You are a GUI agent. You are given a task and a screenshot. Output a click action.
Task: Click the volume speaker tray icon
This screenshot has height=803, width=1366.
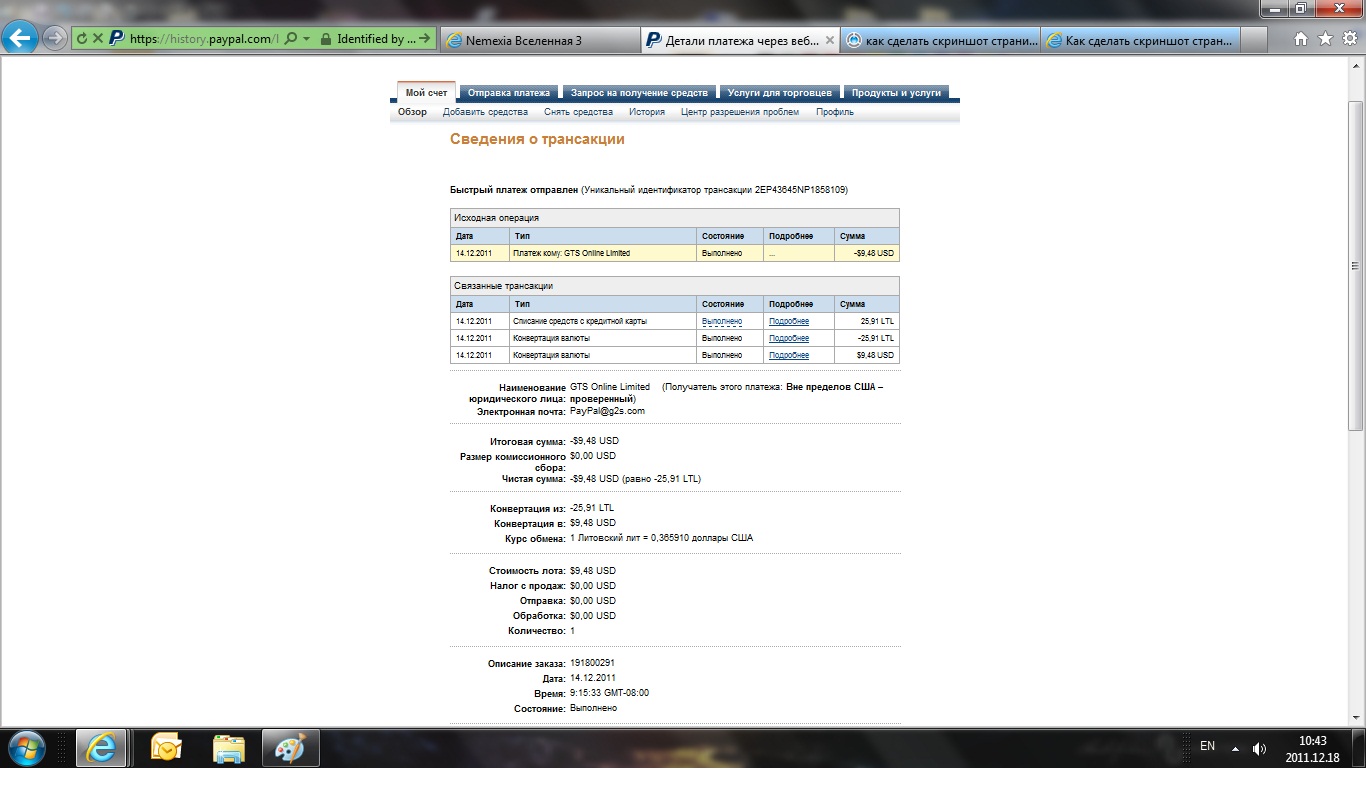1259,748
